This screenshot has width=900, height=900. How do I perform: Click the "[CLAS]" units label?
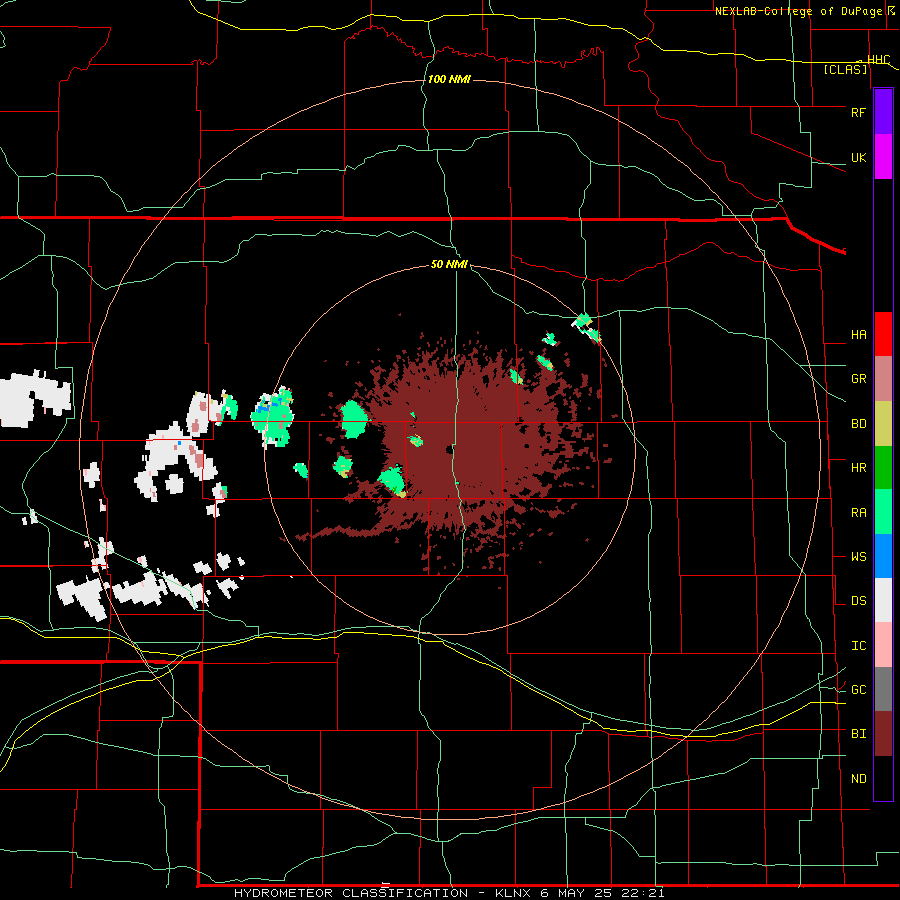pos(845,70)
